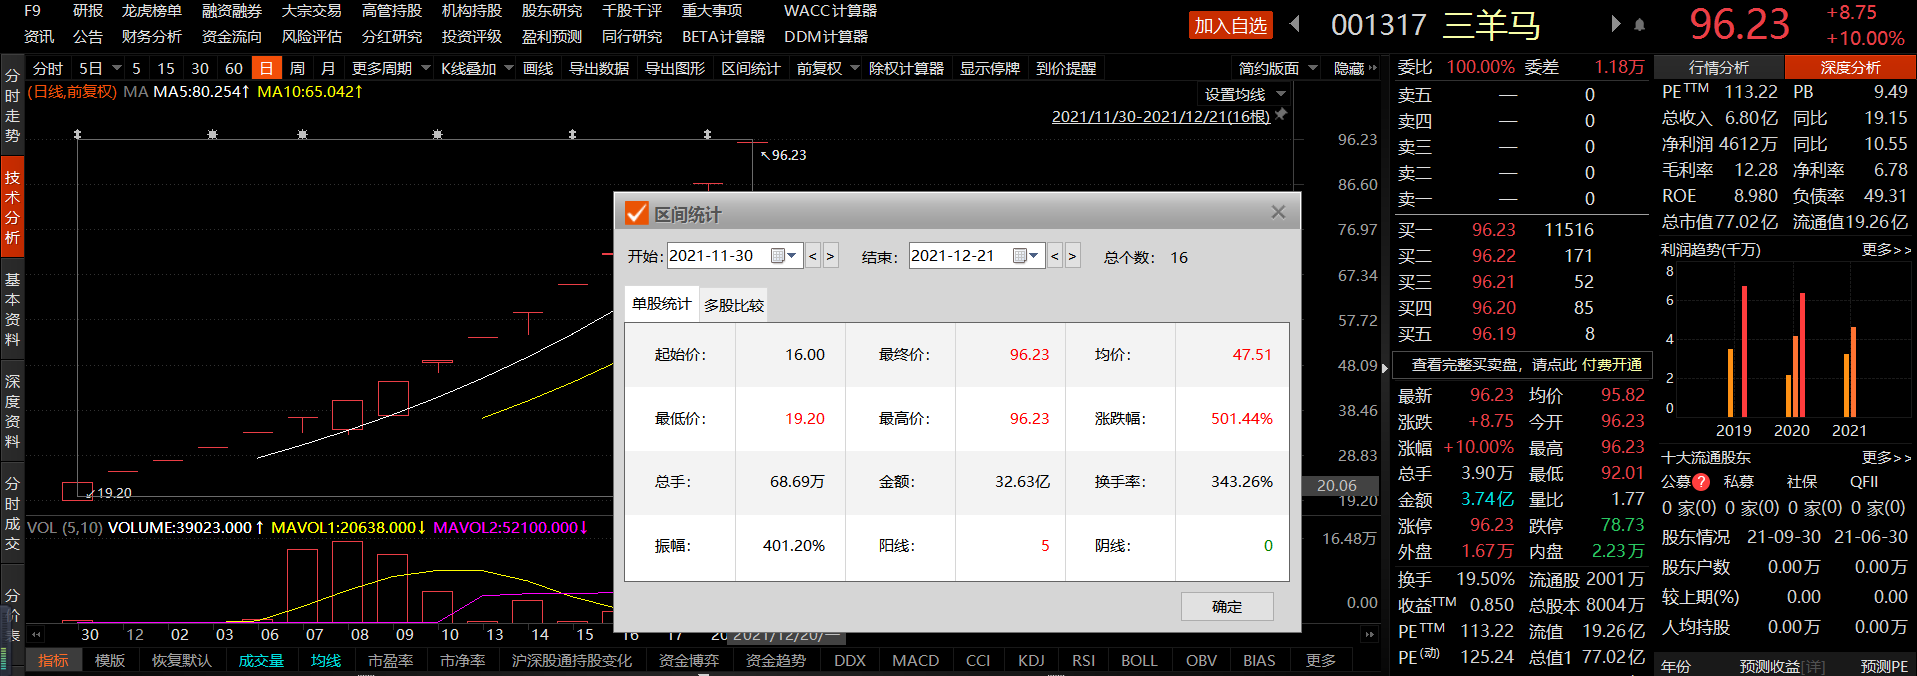Click the pin icon beside date range
Image resolution: width=1917 pixels, height=676 pixels.
pyautogui.click(x=1281, y=115)
